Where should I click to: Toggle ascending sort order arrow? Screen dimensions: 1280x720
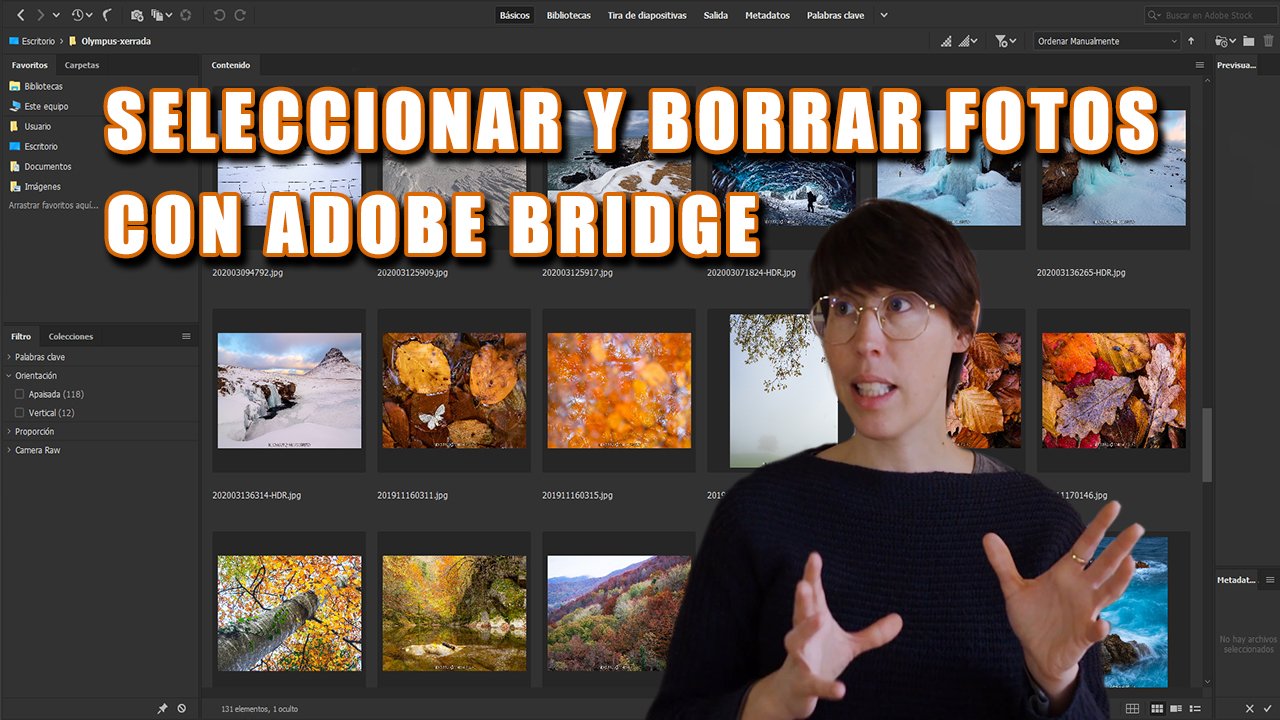pos(1191,41)
